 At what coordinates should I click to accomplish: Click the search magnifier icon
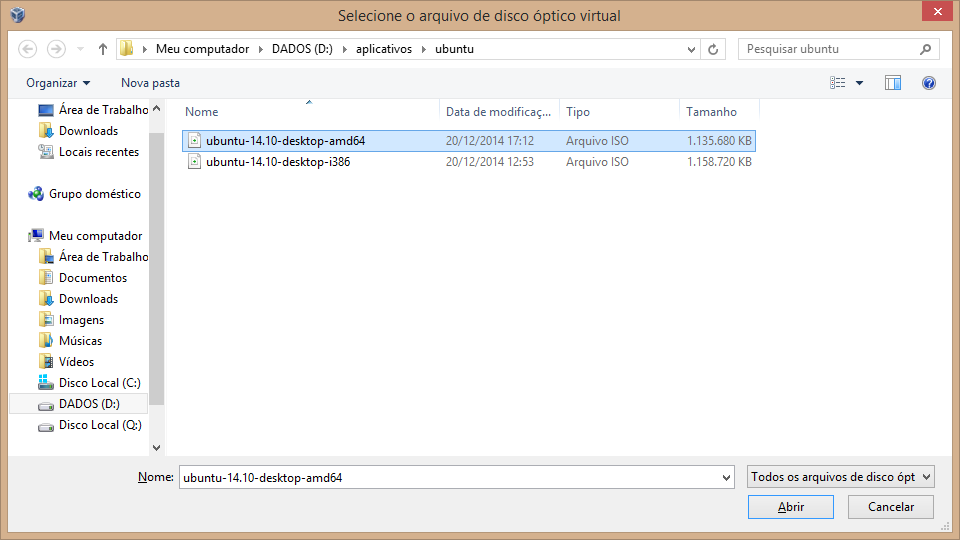click(x=926, y=49)
